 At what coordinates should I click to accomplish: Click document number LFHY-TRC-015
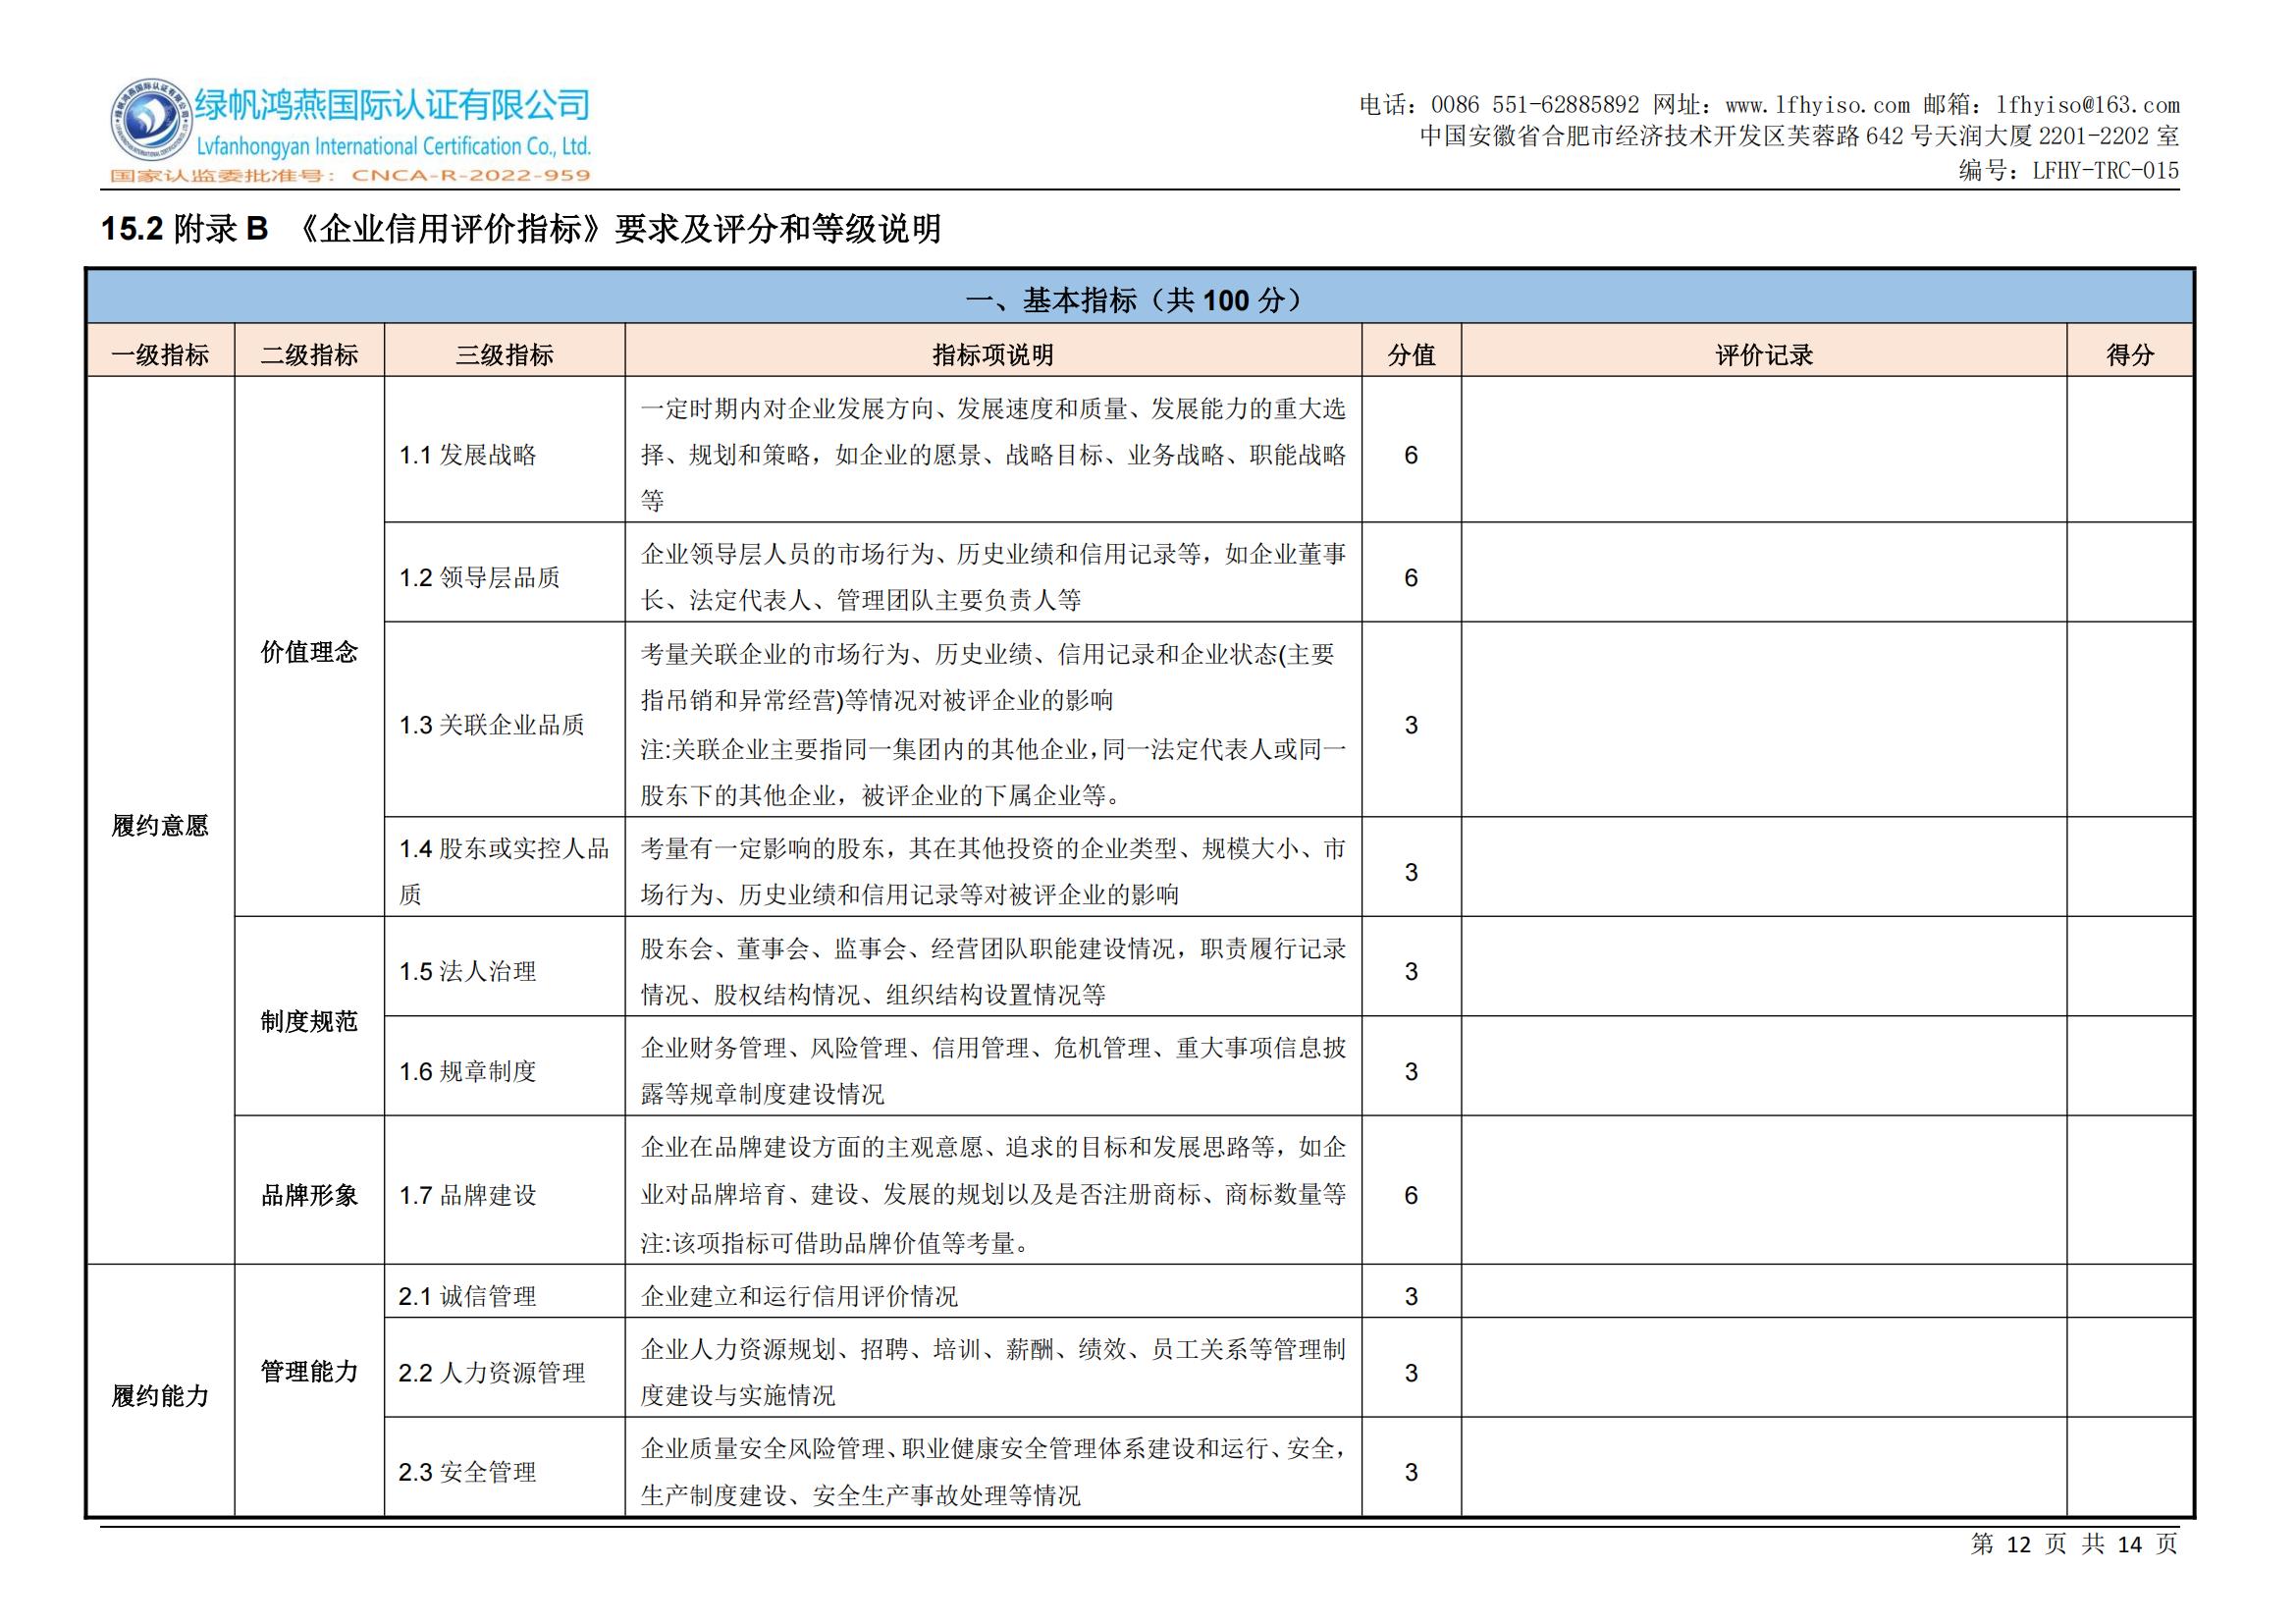tap(2106, 171)
